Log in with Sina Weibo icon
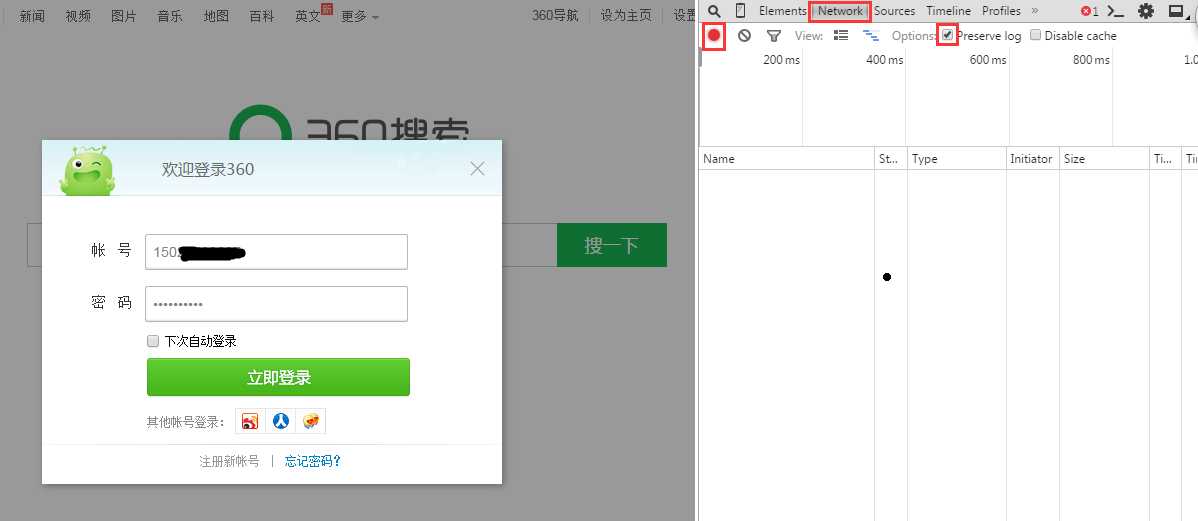The image size is (1198, 521). 249,420
